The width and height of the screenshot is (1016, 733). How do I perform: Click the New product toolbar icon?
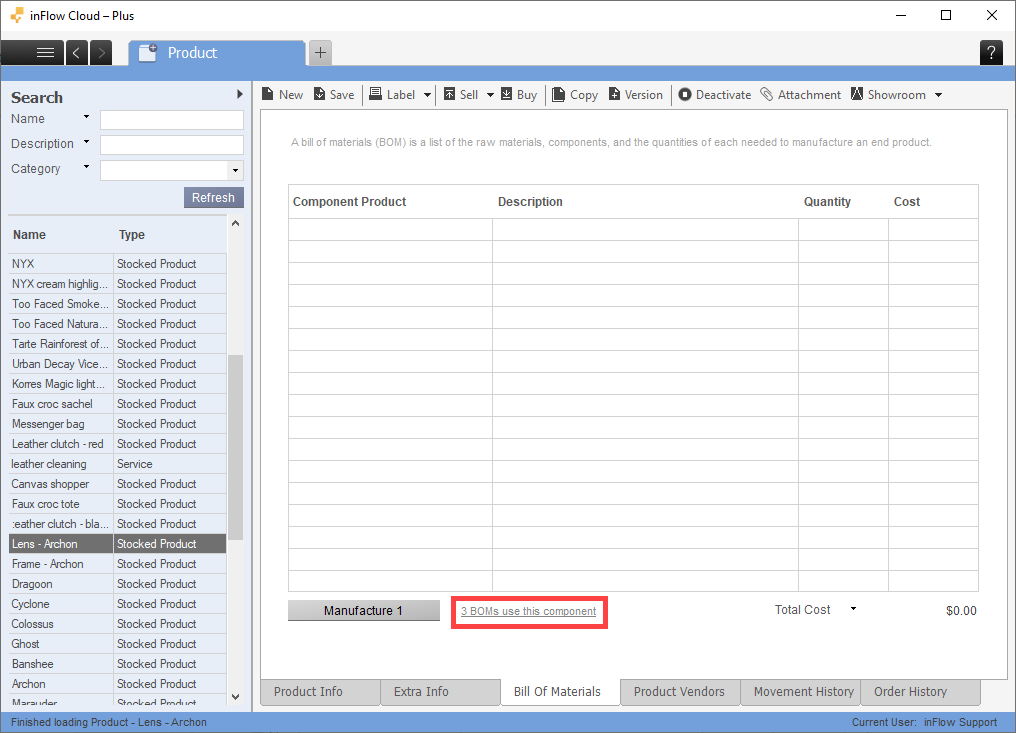pyautogui.click(x=268, y=95)
